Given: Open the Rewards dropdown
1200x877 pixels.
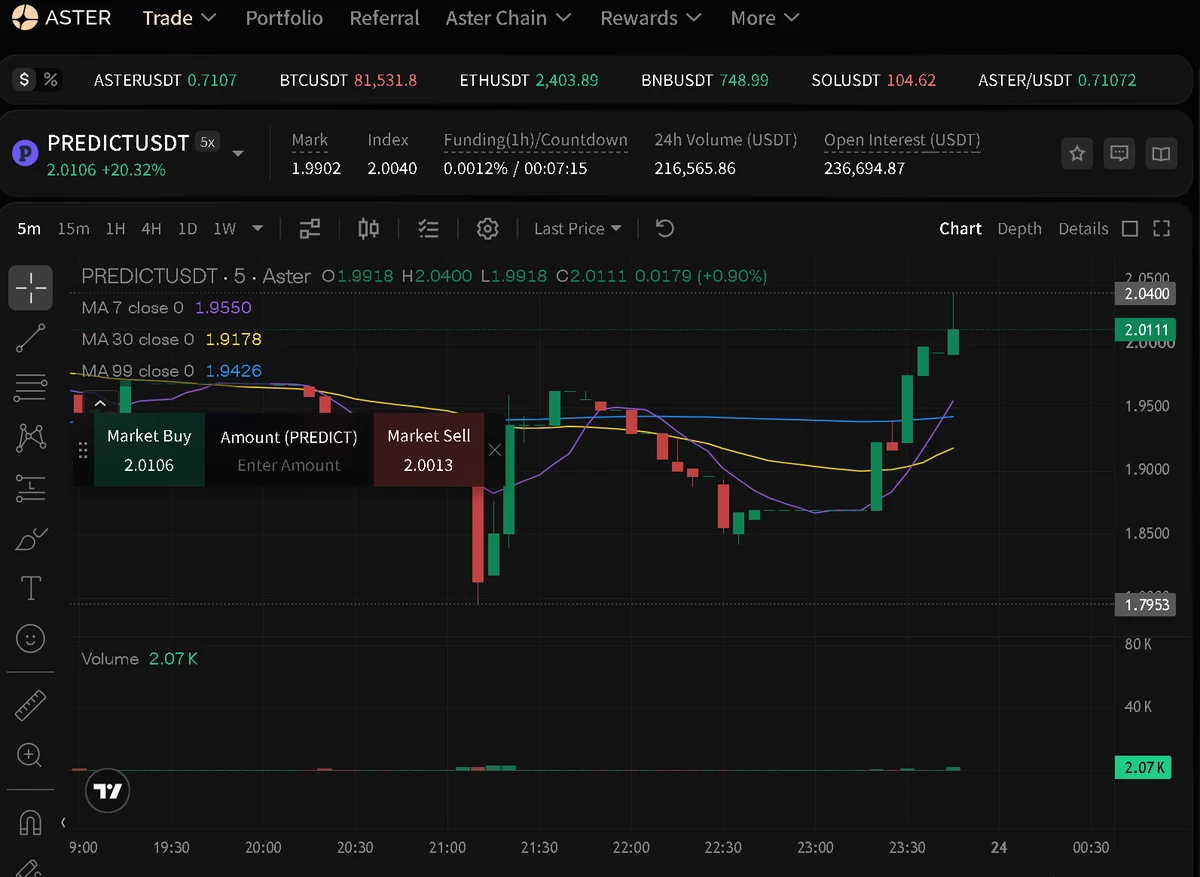Looking at the screenshot, I should click(651, 18).
